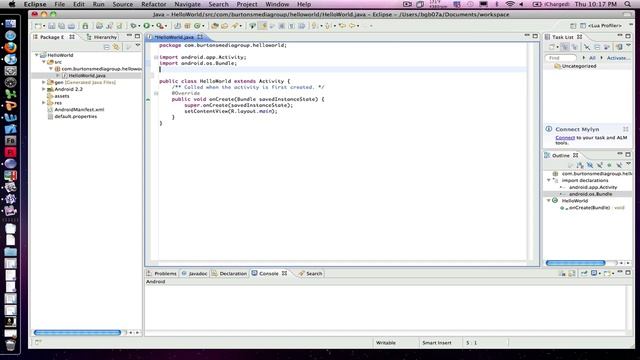
Task: Click the New Java Class green circle icon
Action: (x=197, y=26)
